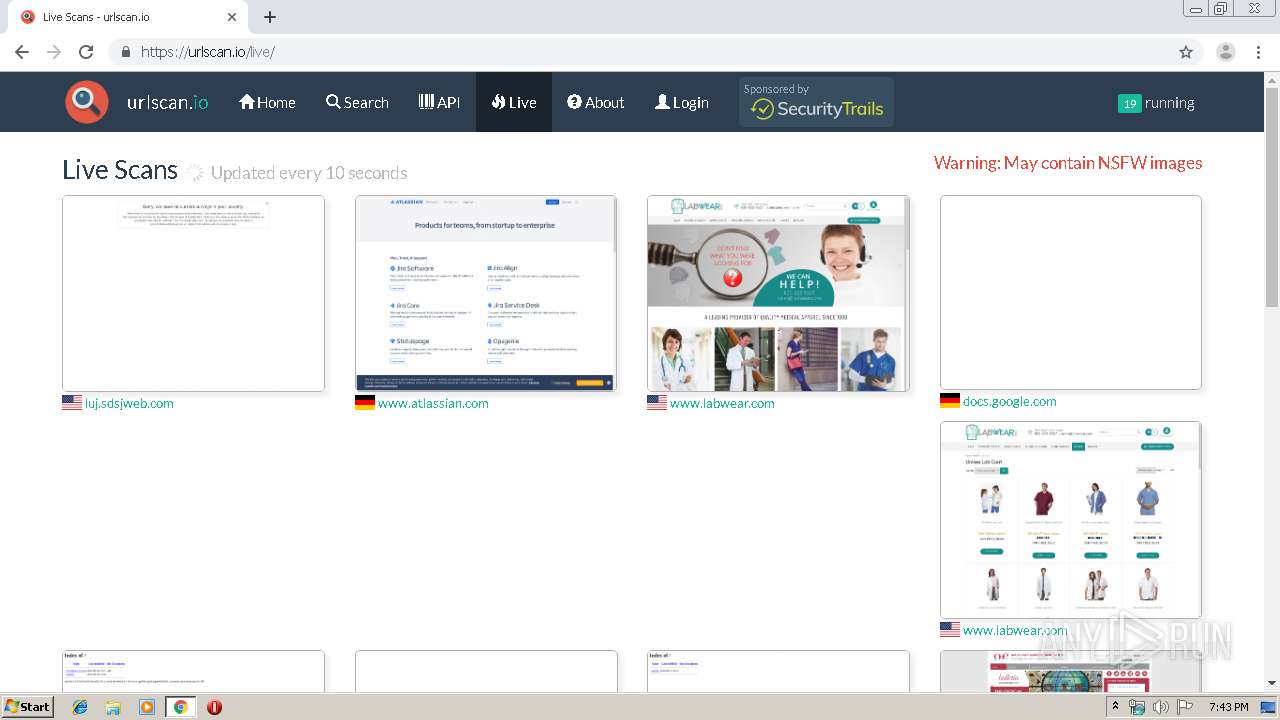Click Updated every 10 seconds text

[309, 173]
